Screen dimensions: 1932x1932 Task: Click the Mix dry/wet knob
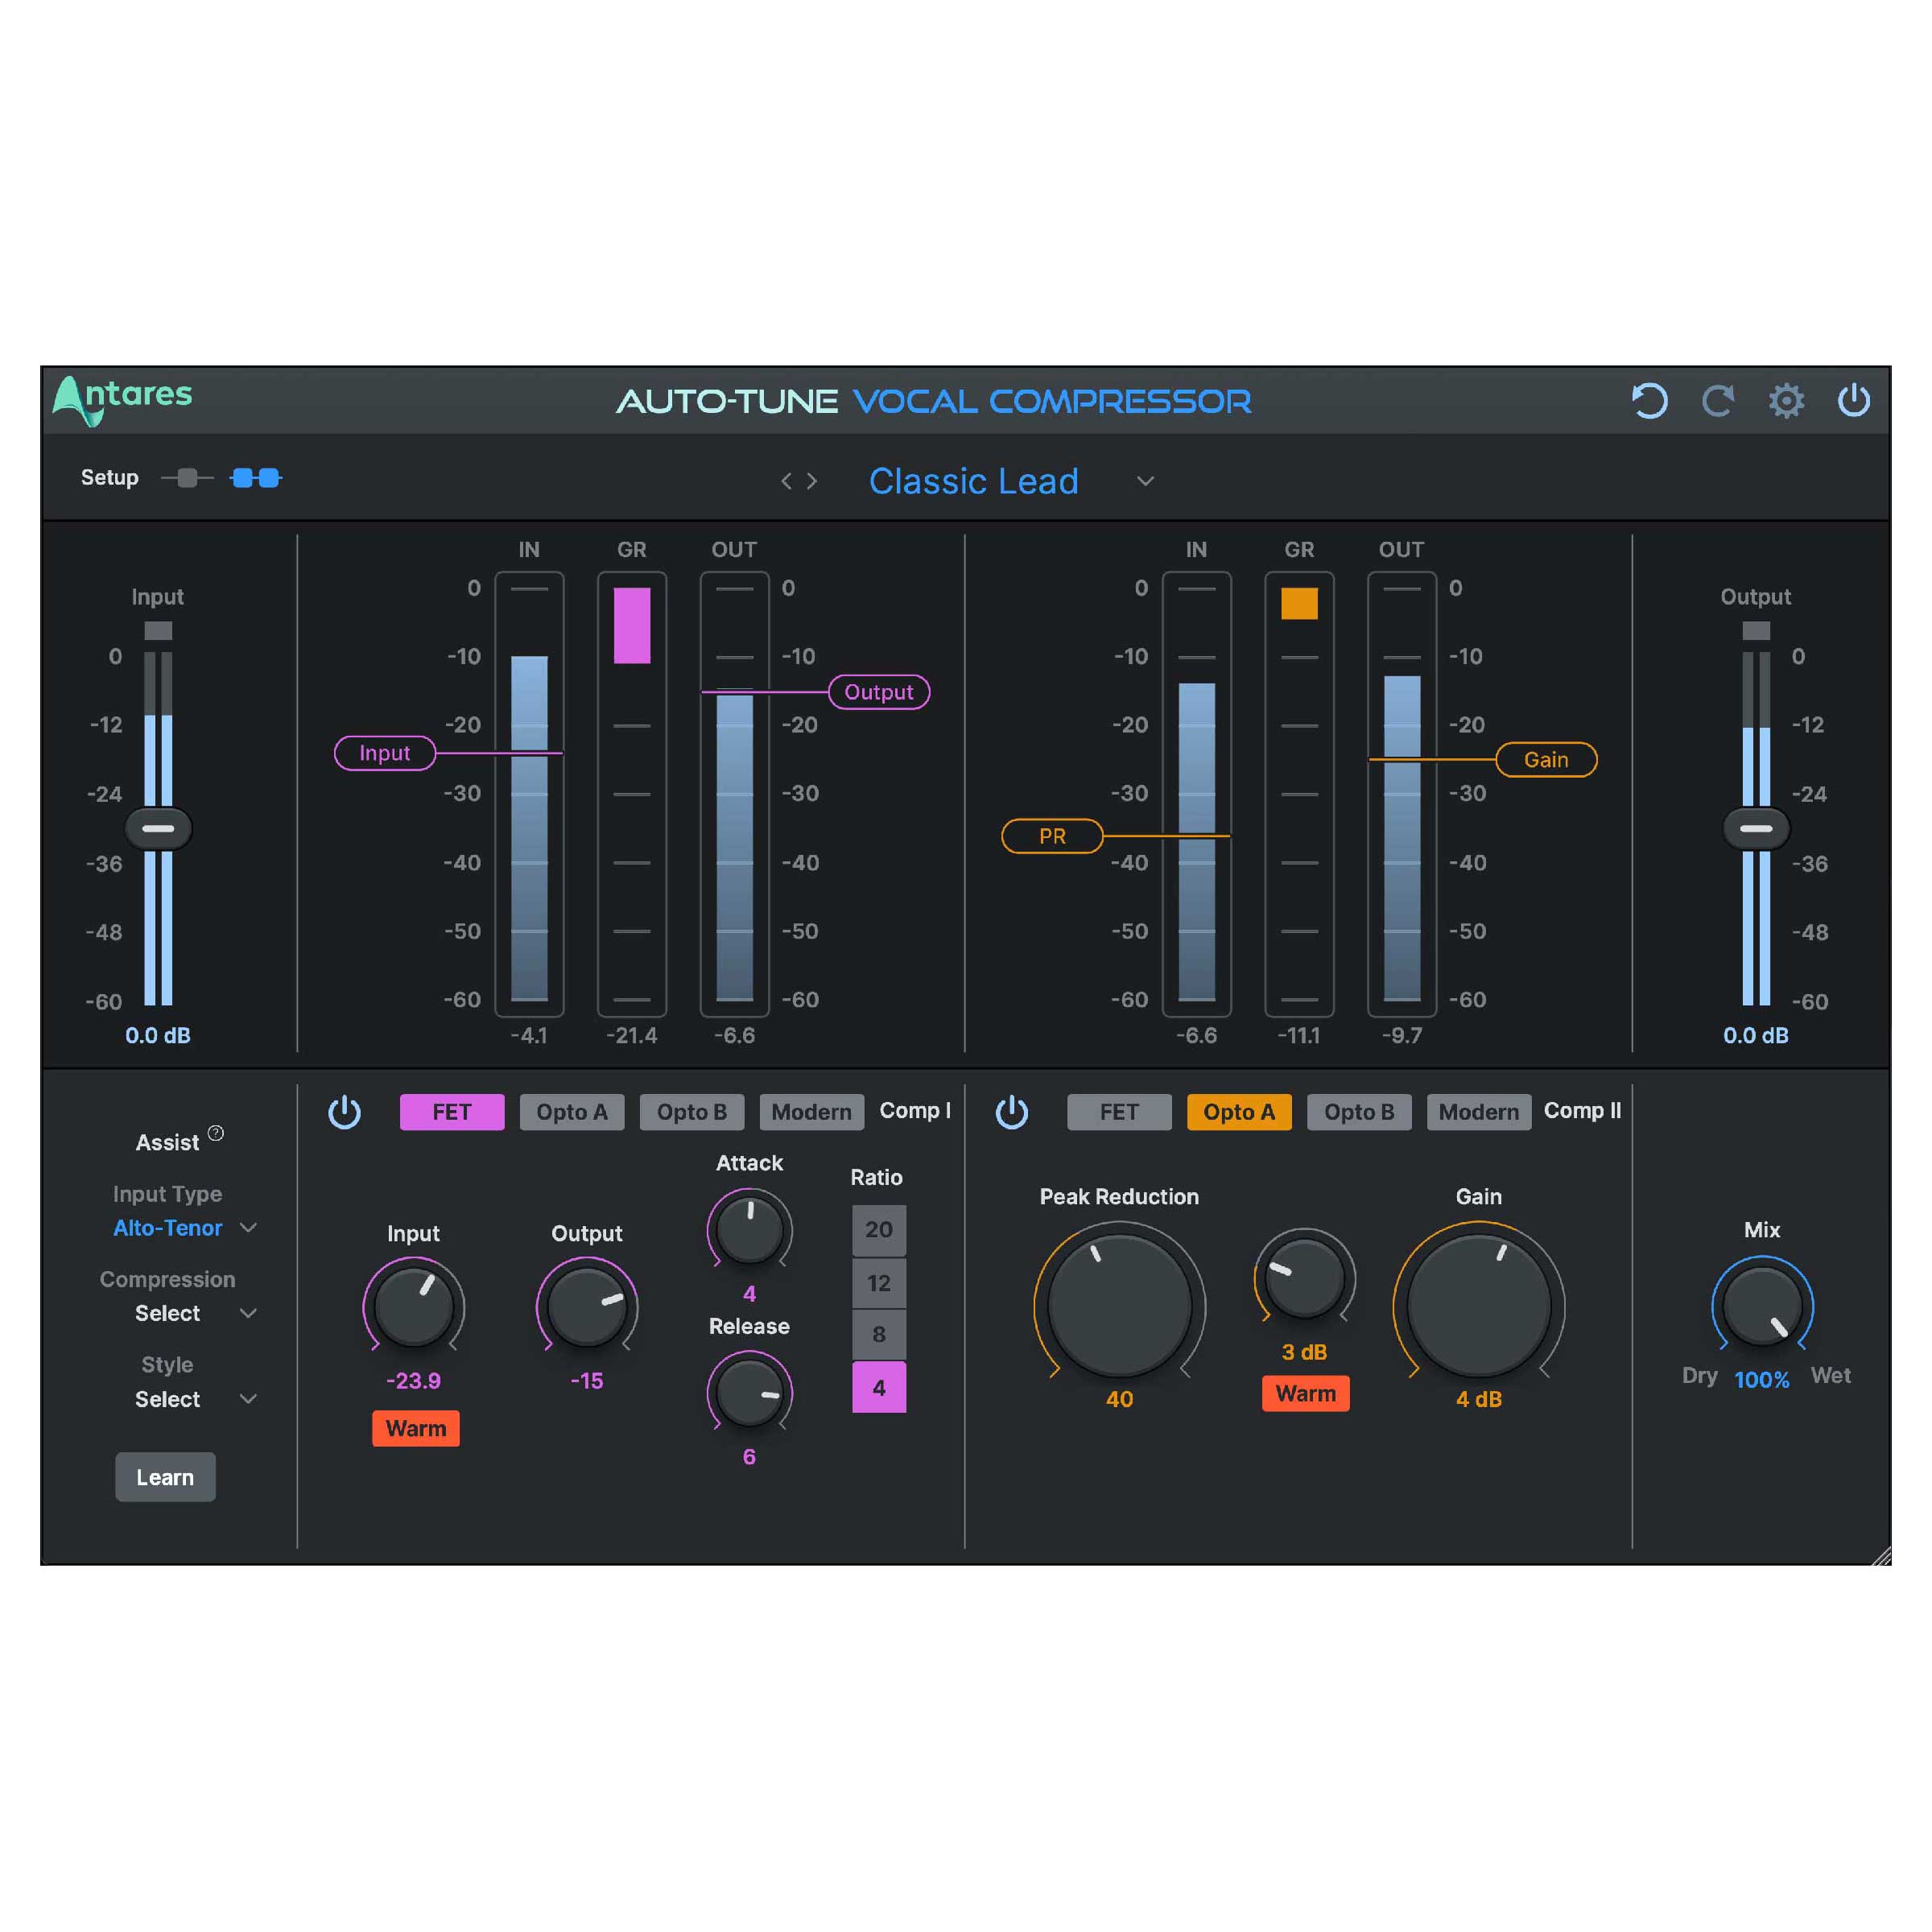click(1762, 1306)
